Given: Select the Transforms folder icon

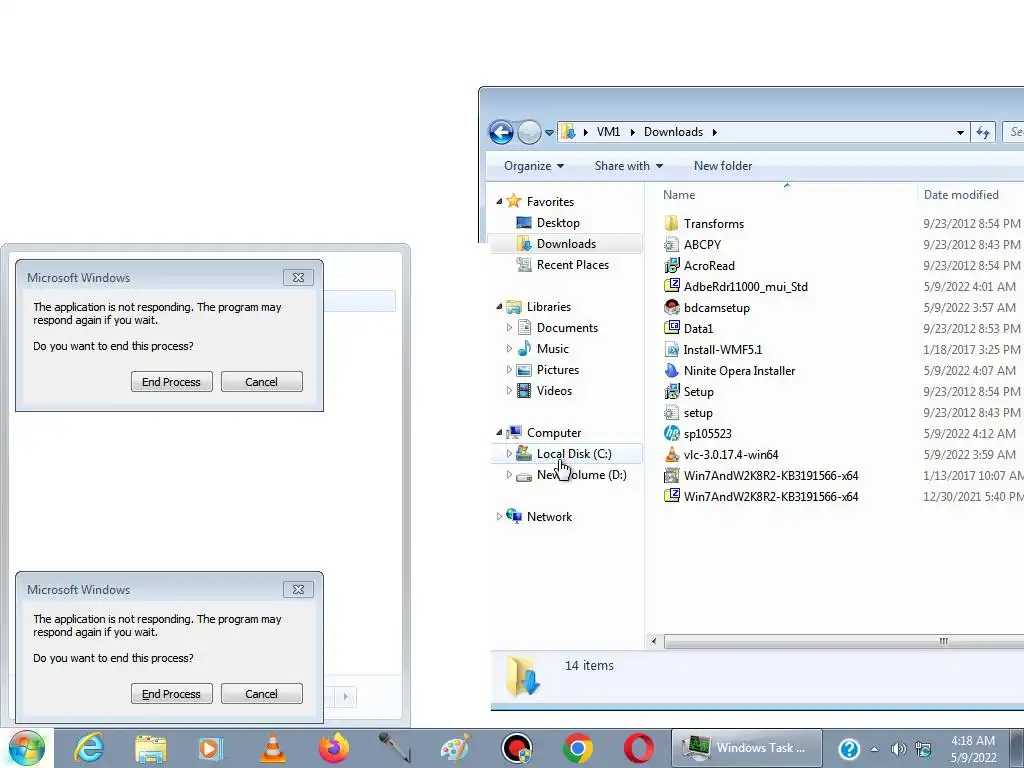Looking at the screenshot, I should point(671,223).
